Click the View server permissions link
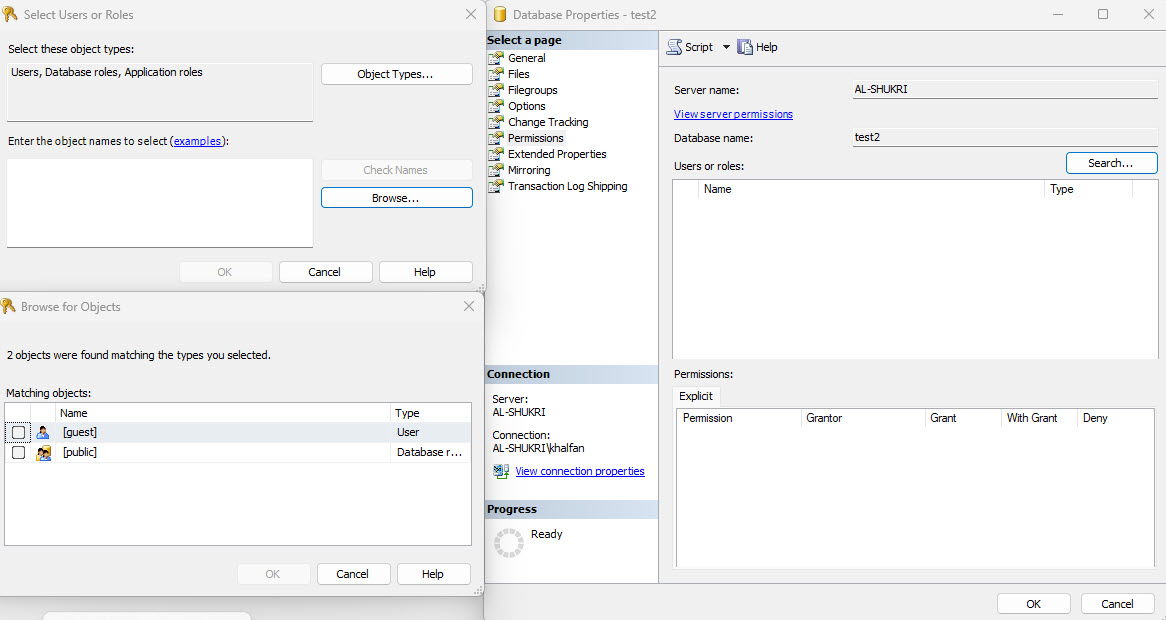 (733, 114)
